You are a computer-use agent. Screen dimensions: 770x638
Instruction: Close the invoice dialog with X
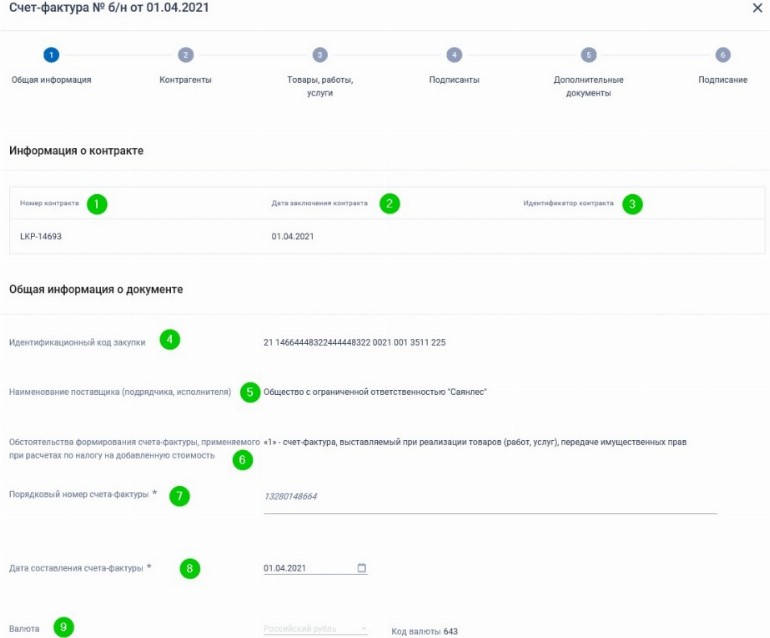[x=756, y=8]
